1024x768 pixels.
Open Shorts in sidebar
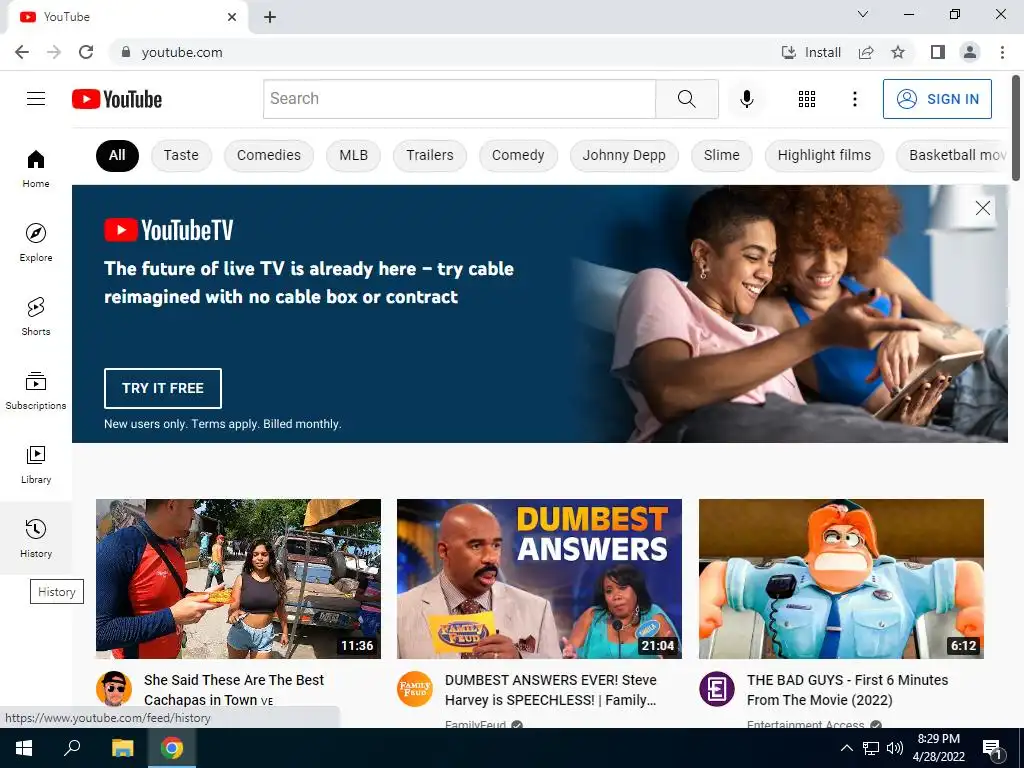[36, 317]
